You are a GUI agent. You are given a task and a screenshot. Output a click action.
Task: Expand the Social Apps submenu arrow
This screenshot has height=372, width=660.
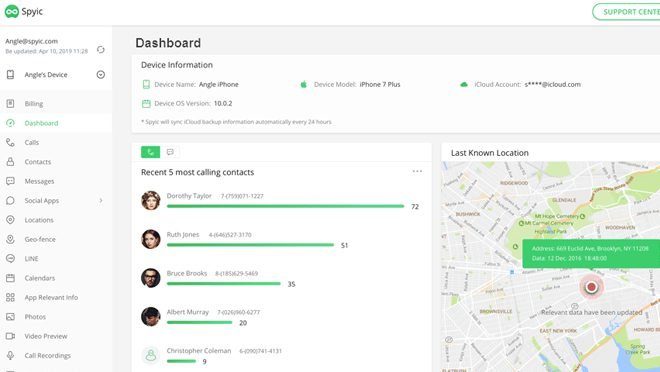pyautogui.click(x=101, y=200)
